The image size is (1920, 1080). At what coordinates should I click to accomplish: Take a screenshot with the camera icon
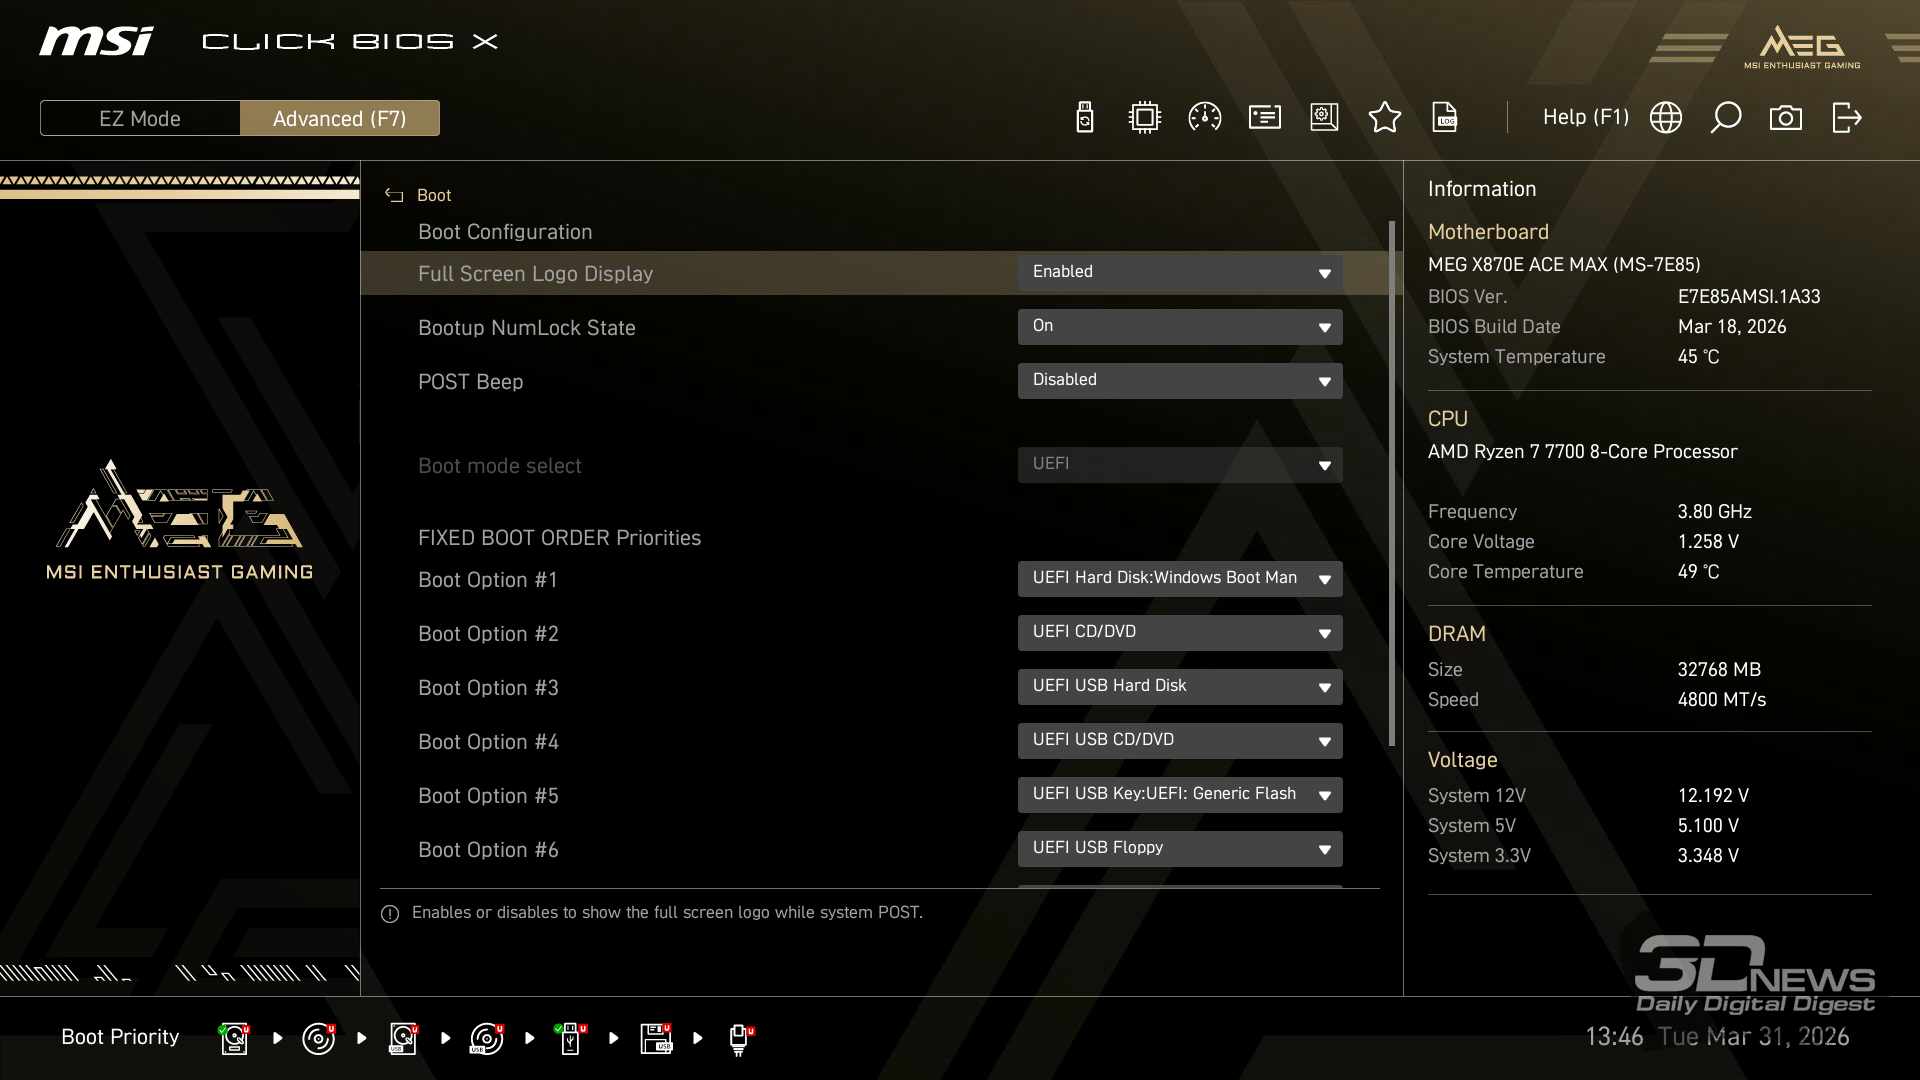coord(1785,118)
